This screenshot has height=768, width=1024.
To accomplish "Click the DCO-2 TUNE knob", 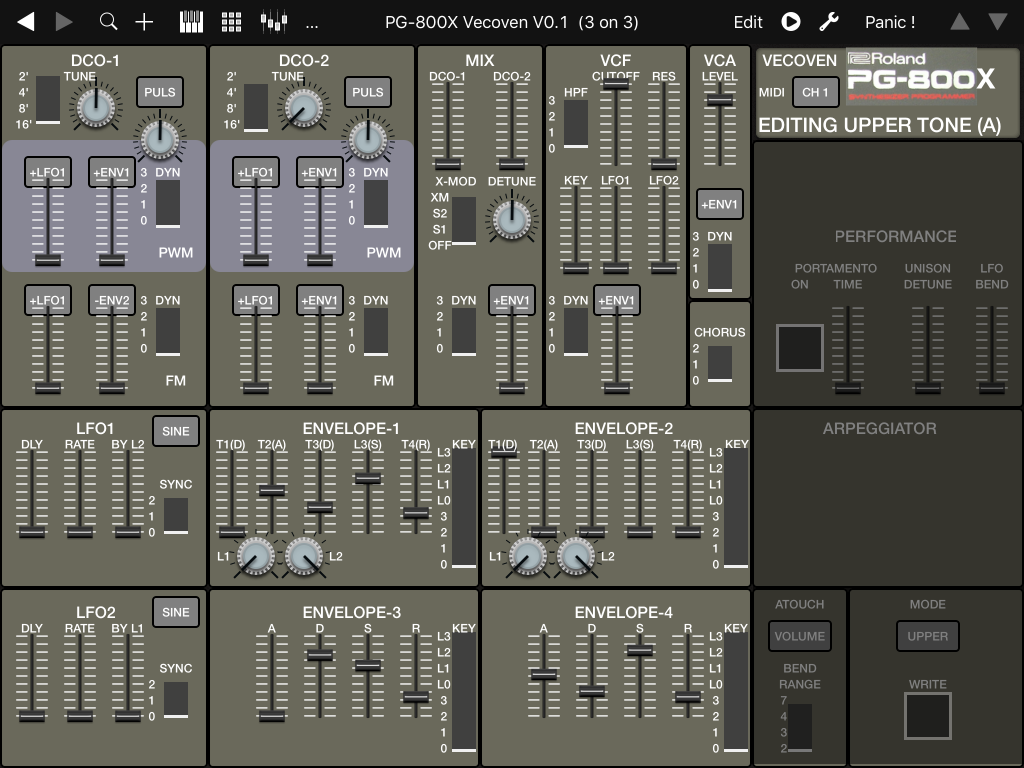I will coord(304,108).
